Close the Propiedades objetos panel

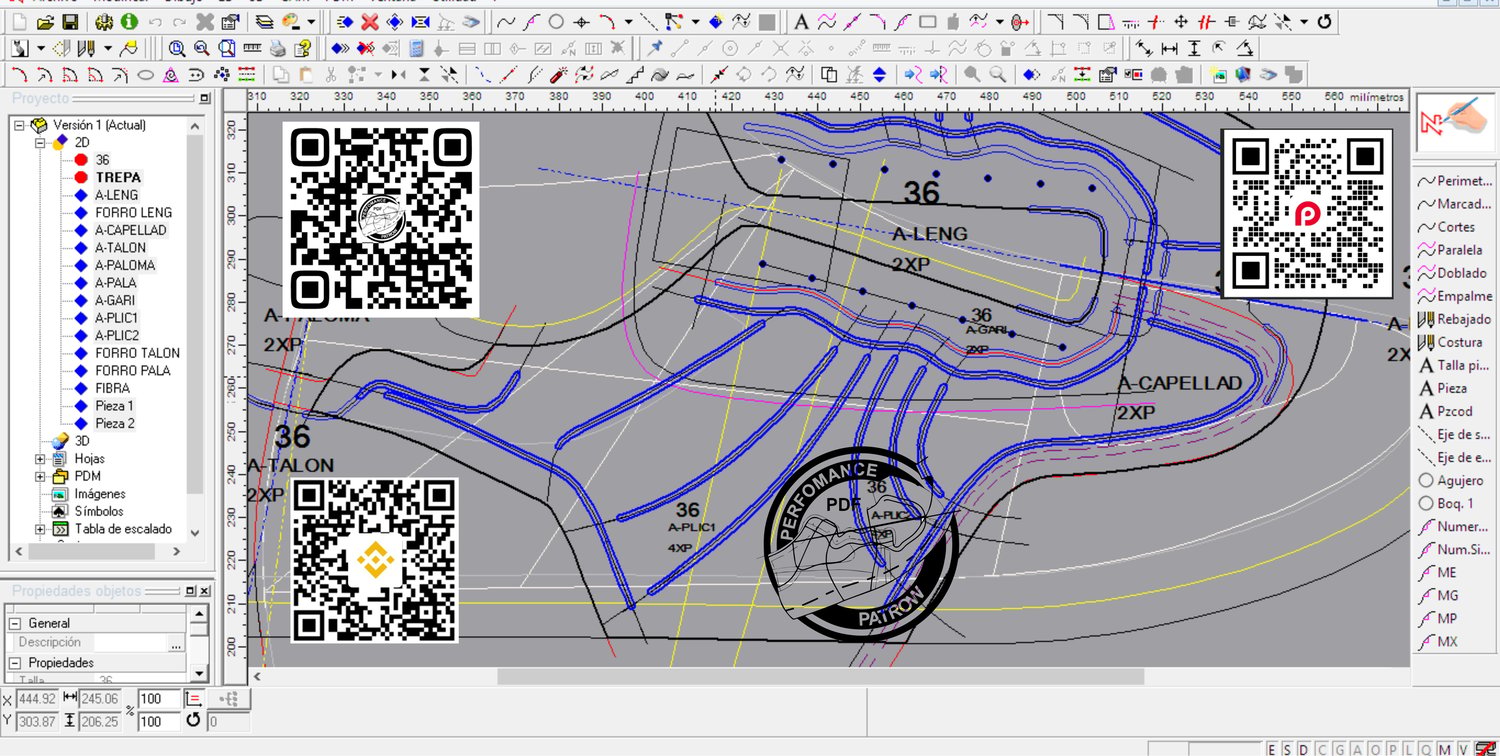coord(203,591)
